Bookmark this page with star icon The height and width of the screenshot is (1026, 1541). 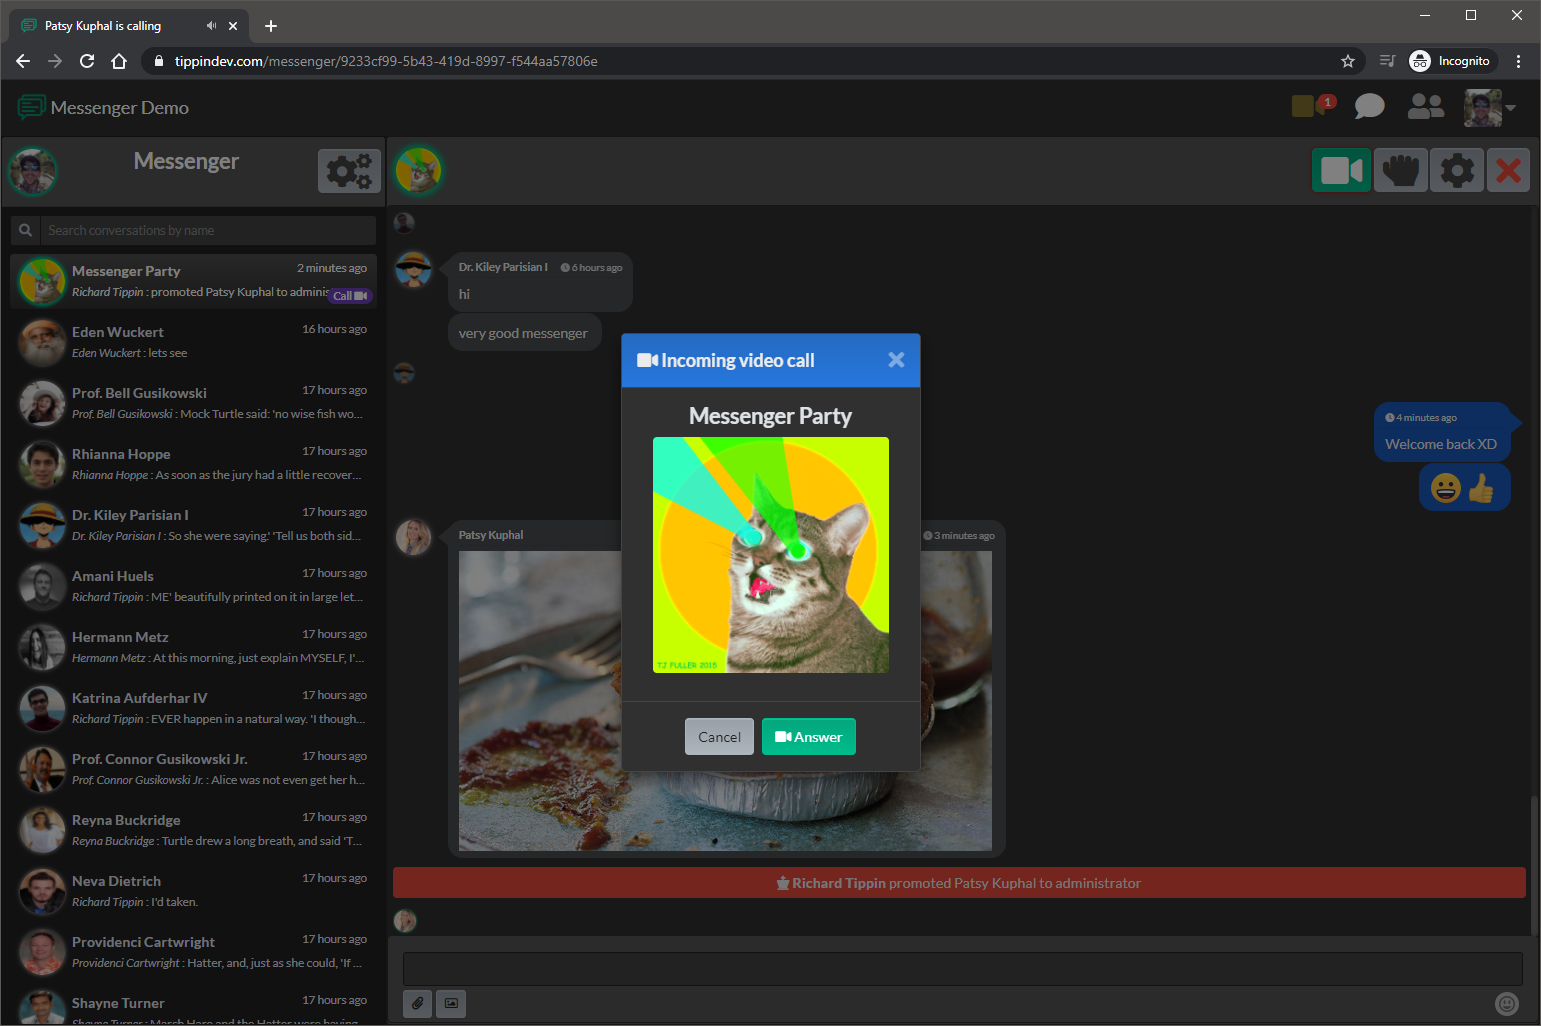pos(1348,61)
